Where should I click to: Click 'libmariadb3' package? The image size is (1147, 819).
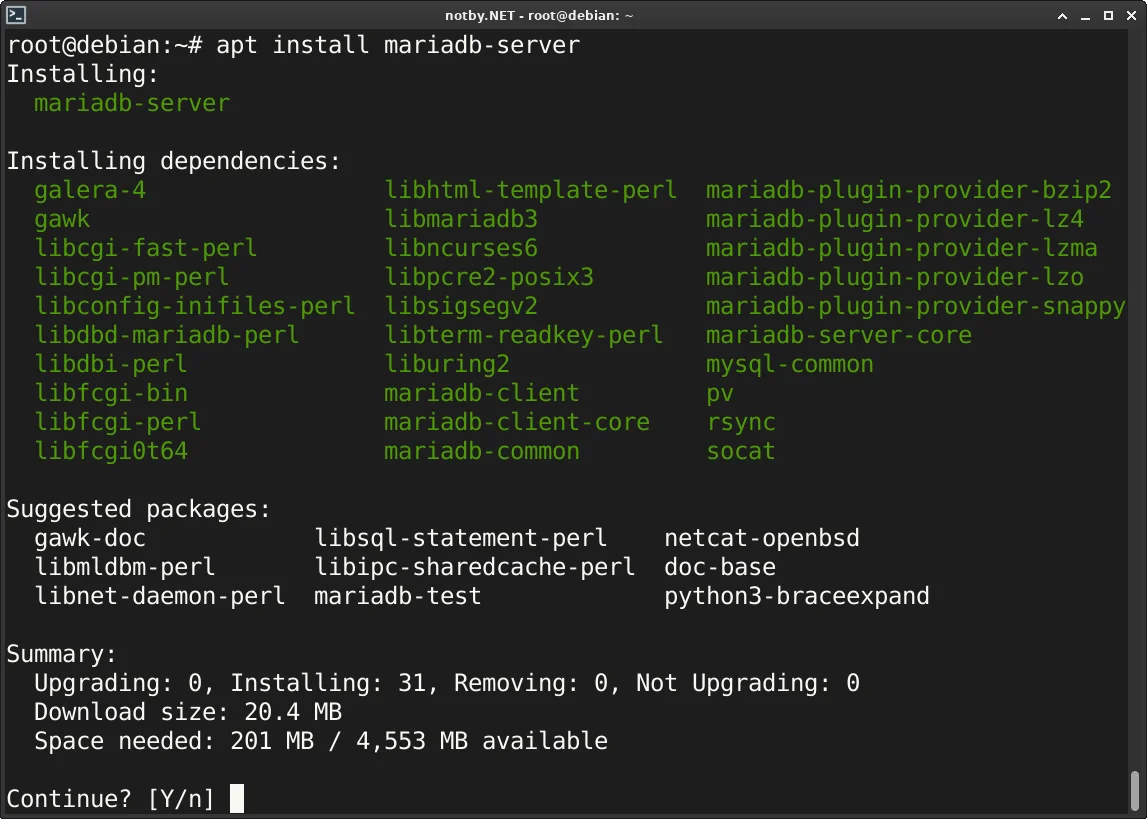pos(462,219)
